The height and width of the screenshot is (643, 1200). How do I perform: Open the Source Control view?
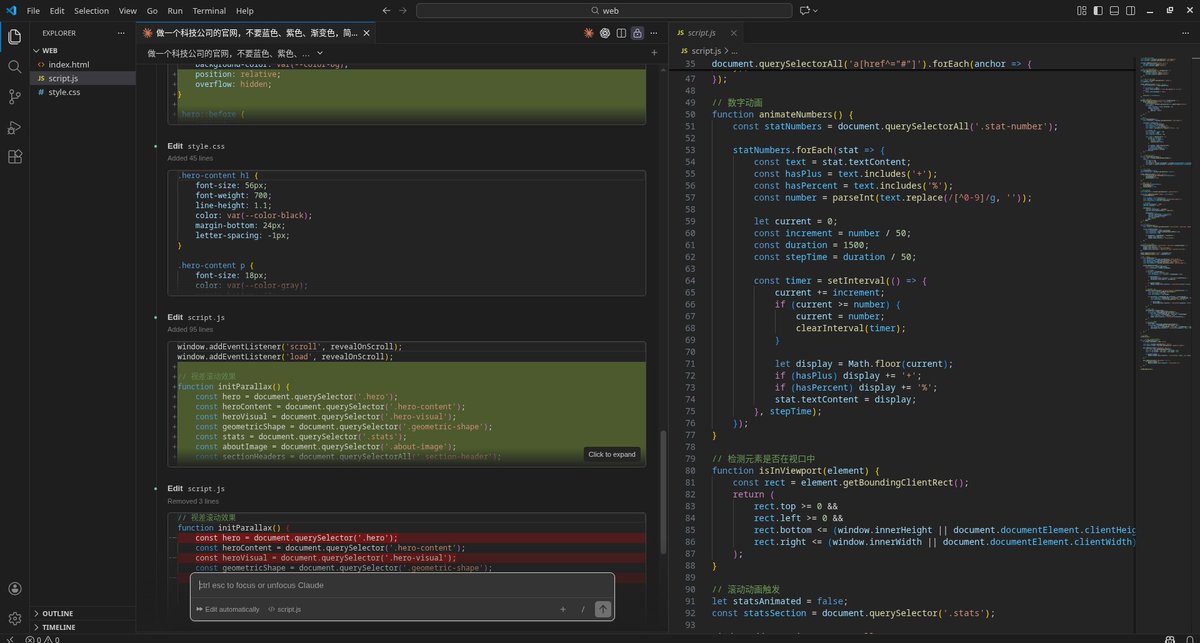[15, 97]
